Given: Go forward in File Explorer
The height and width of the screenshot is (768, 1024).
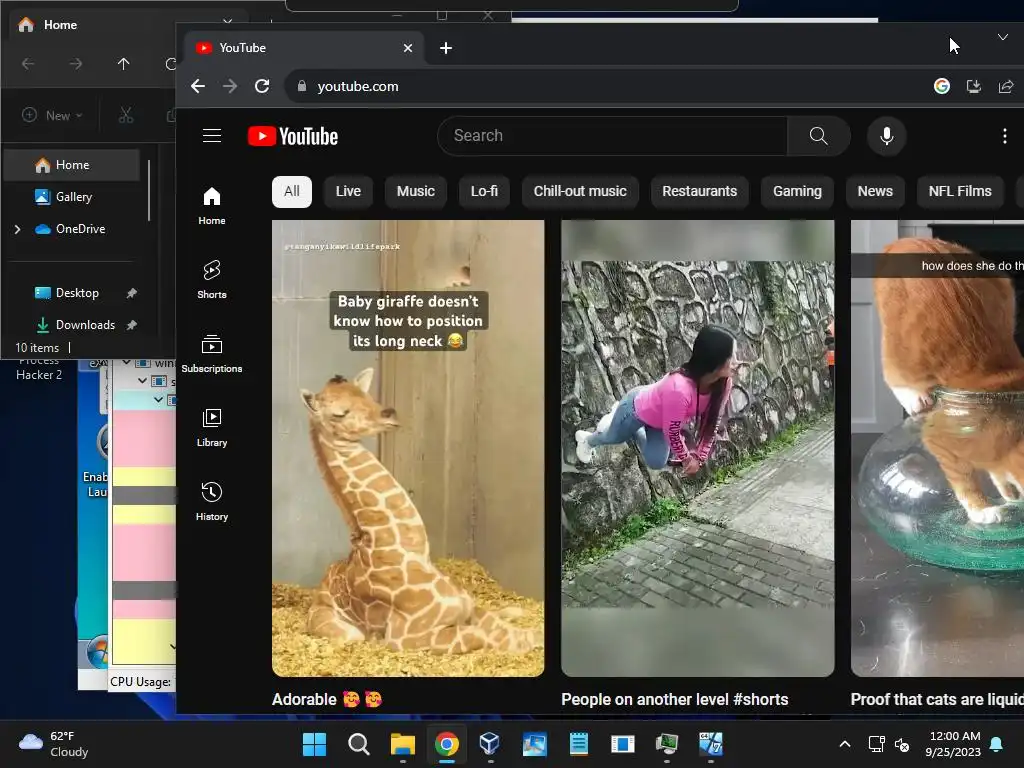Looking at the screenshot, I should coord(76,63).
